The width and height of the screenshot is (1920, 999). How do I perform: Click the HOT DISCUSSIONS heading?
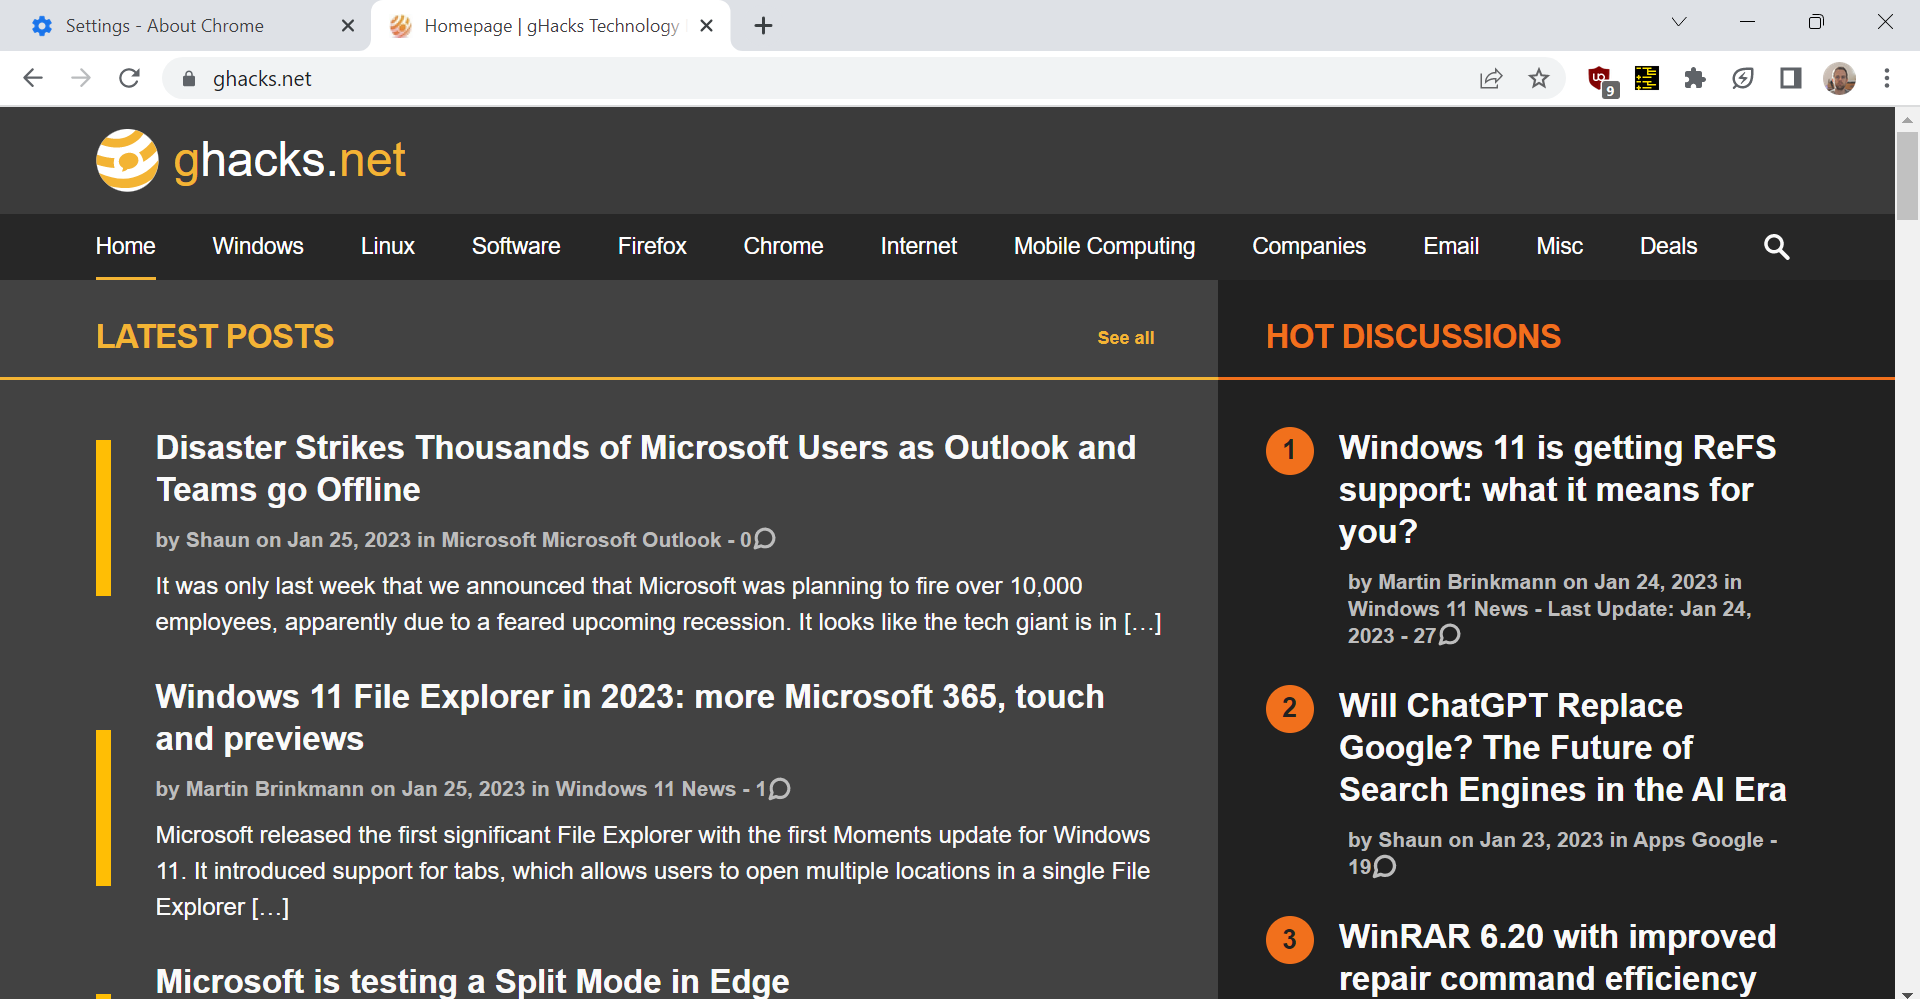pos(1413,337)
